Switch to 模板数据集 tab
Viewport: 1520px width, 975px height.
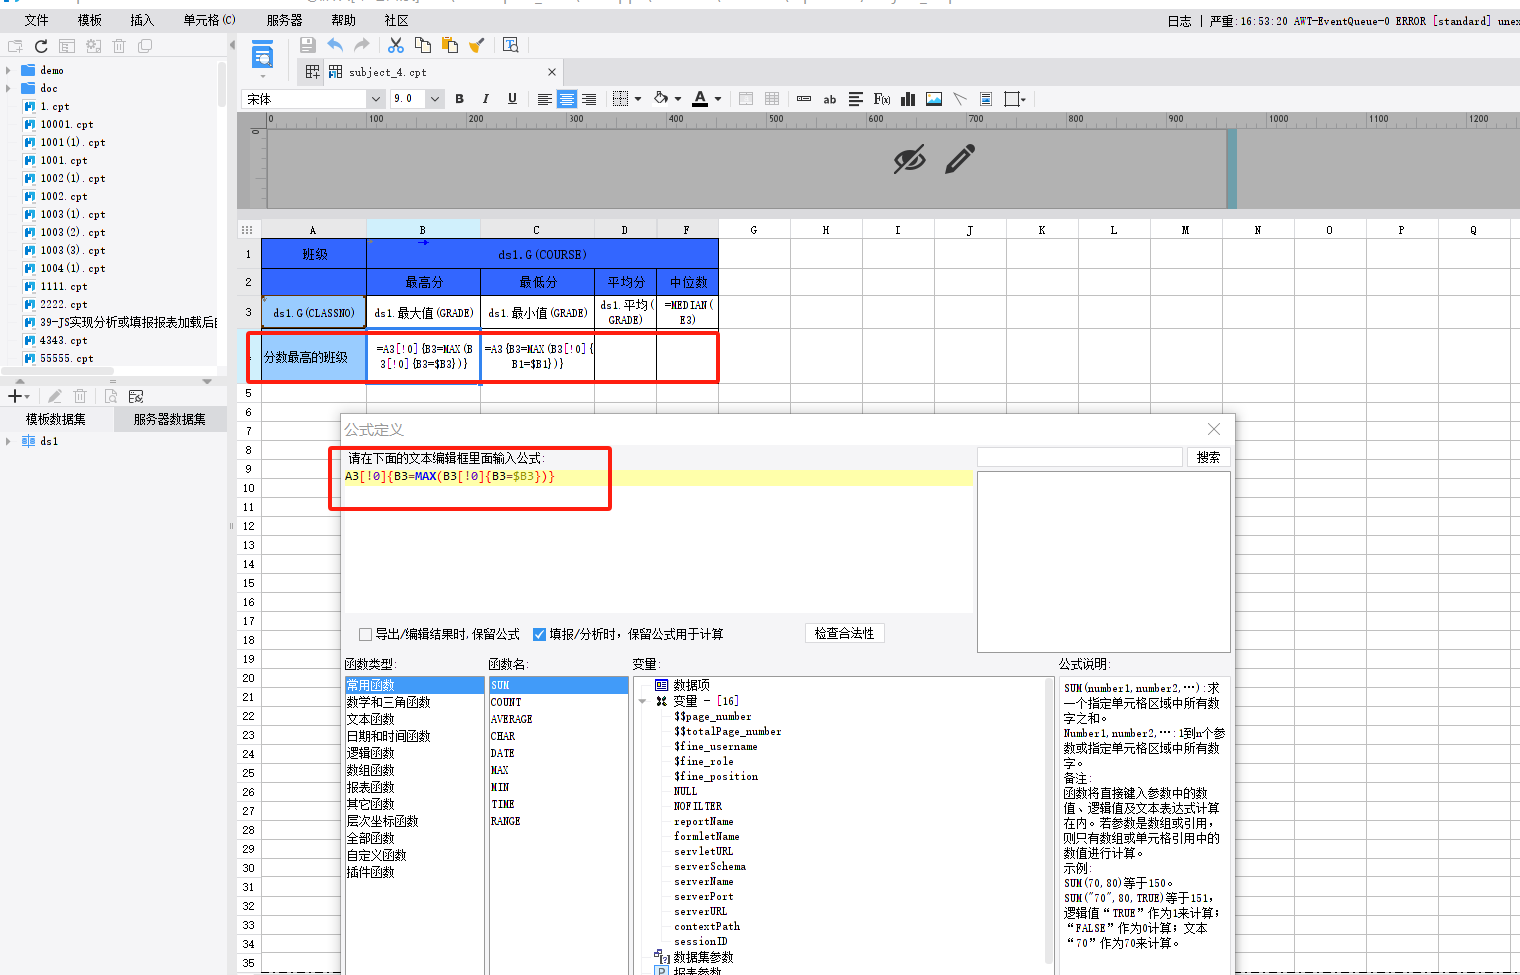pos(56,419)
